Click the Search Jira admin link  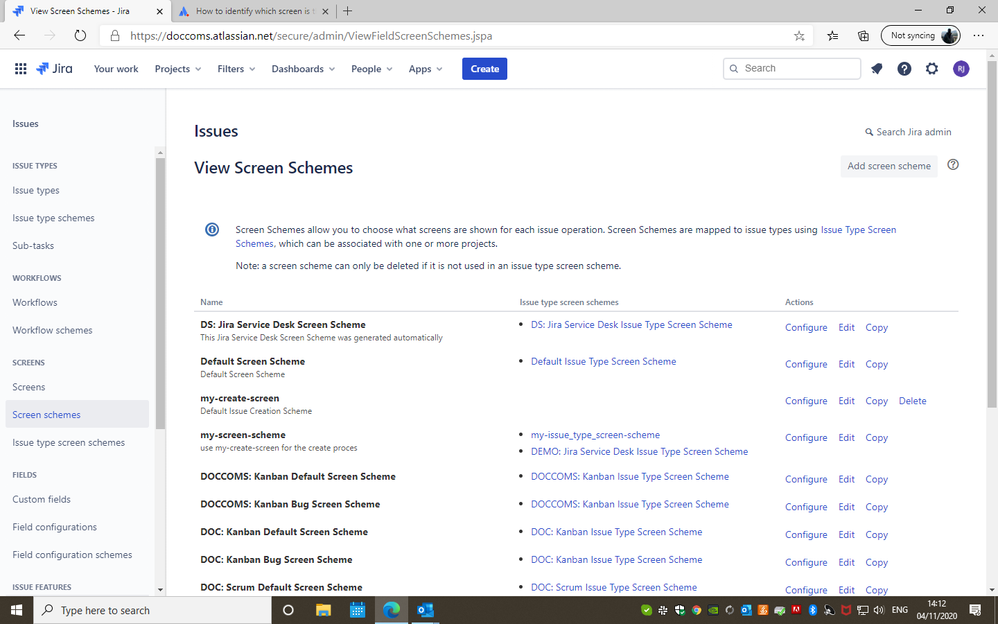pos(908,132)
